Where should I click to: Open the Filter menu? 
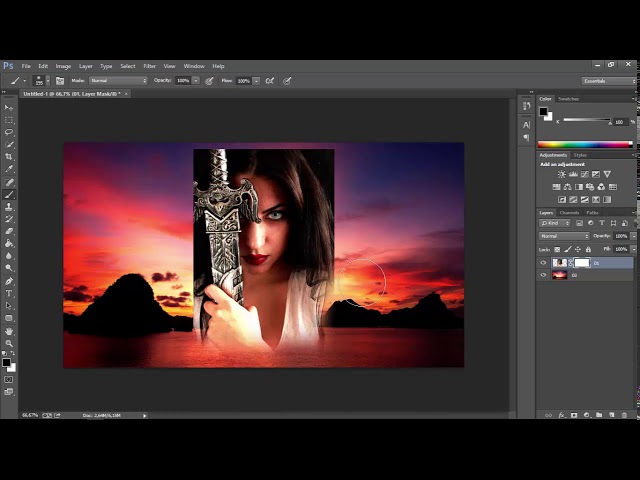click(149, 66)
